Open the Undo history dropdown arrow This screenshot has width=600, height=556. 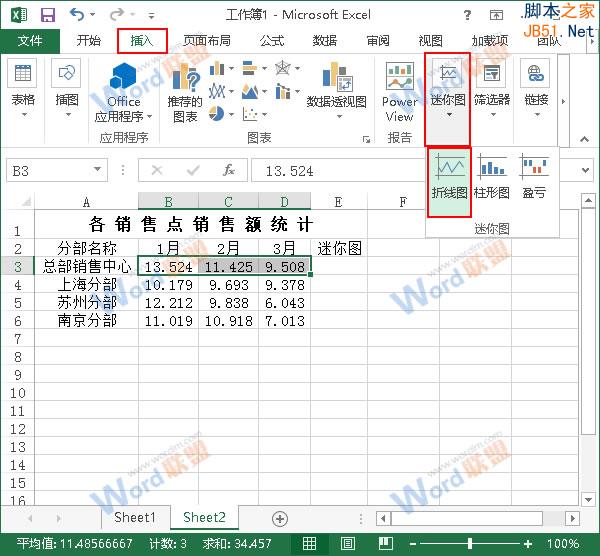93,15
